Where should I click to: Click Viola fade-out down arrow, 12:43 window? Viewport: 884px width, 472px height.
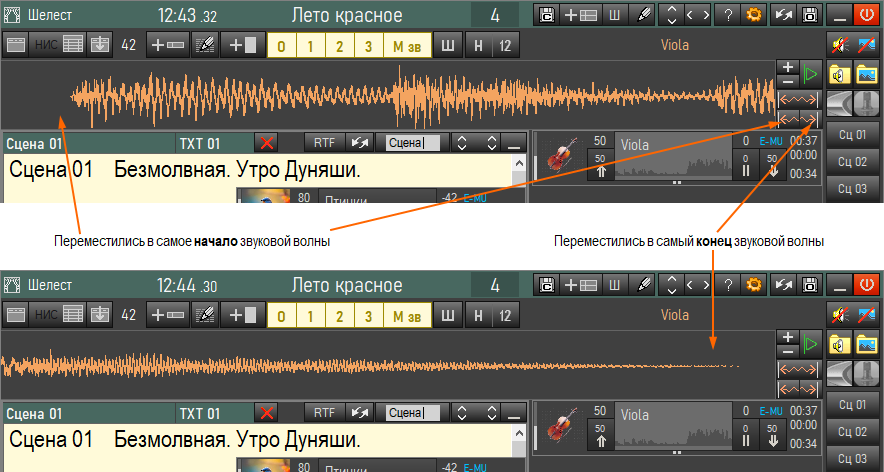pos(773,165)
